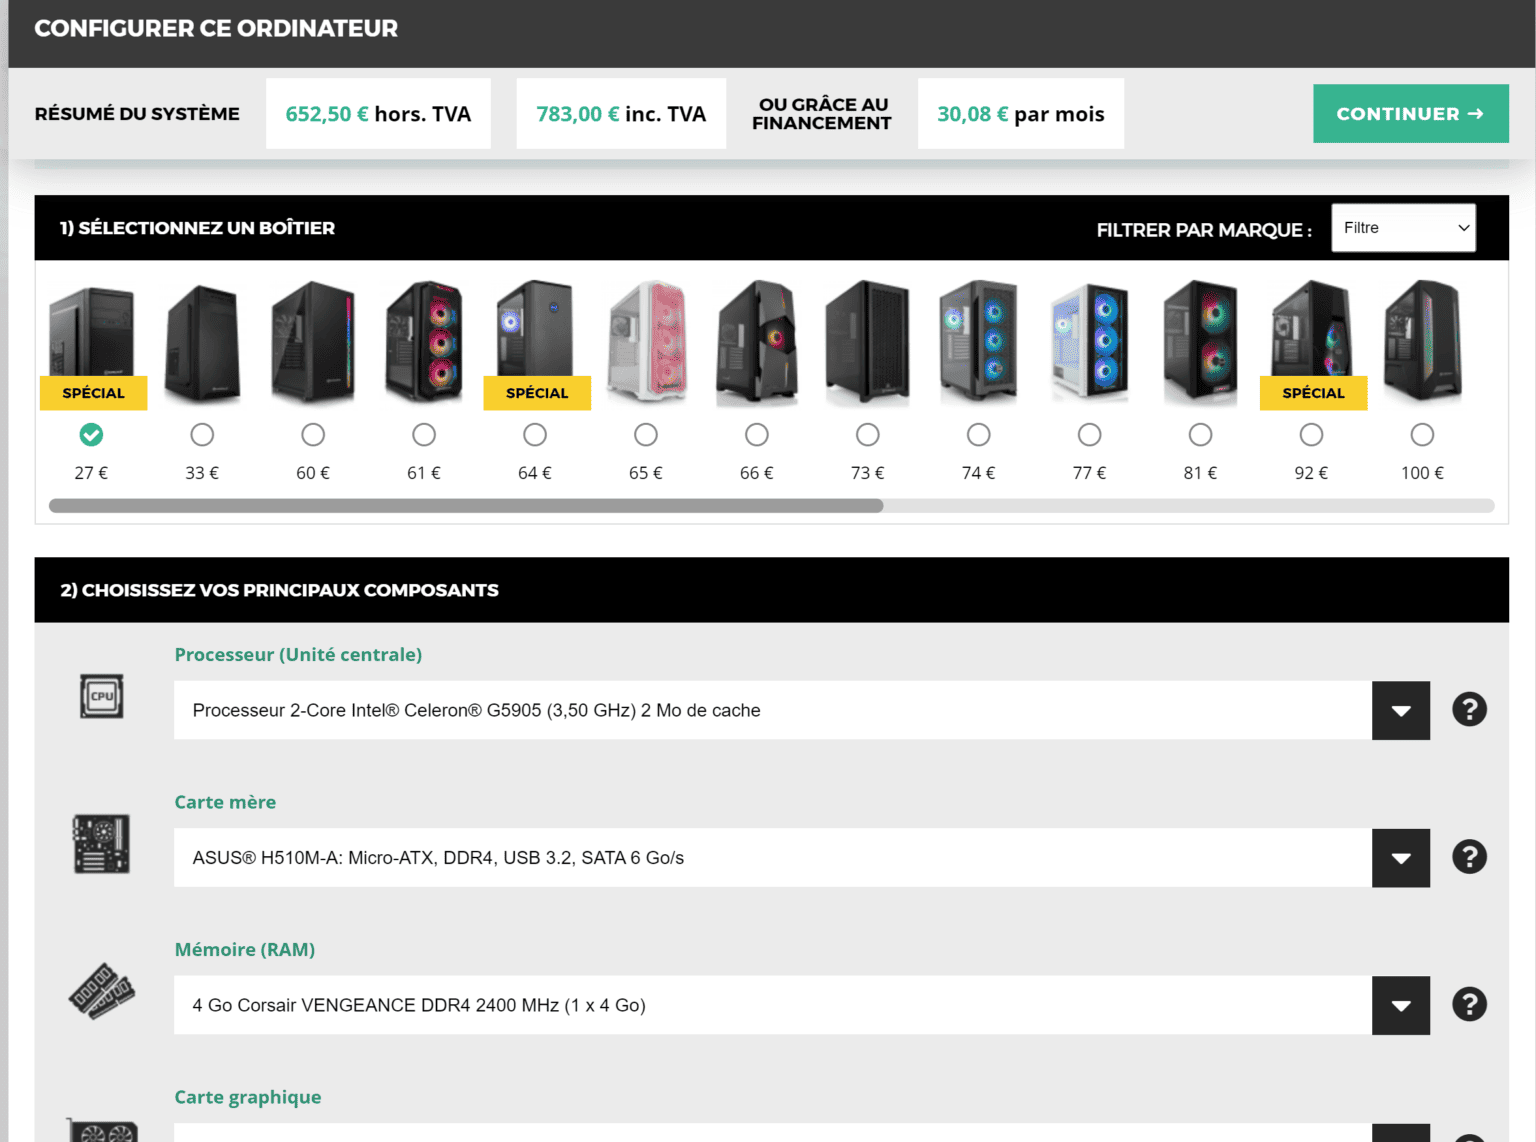1536x1142 pixels.
Task: Click the RAM memory sticks icon
Action: [x=101, y=991]
